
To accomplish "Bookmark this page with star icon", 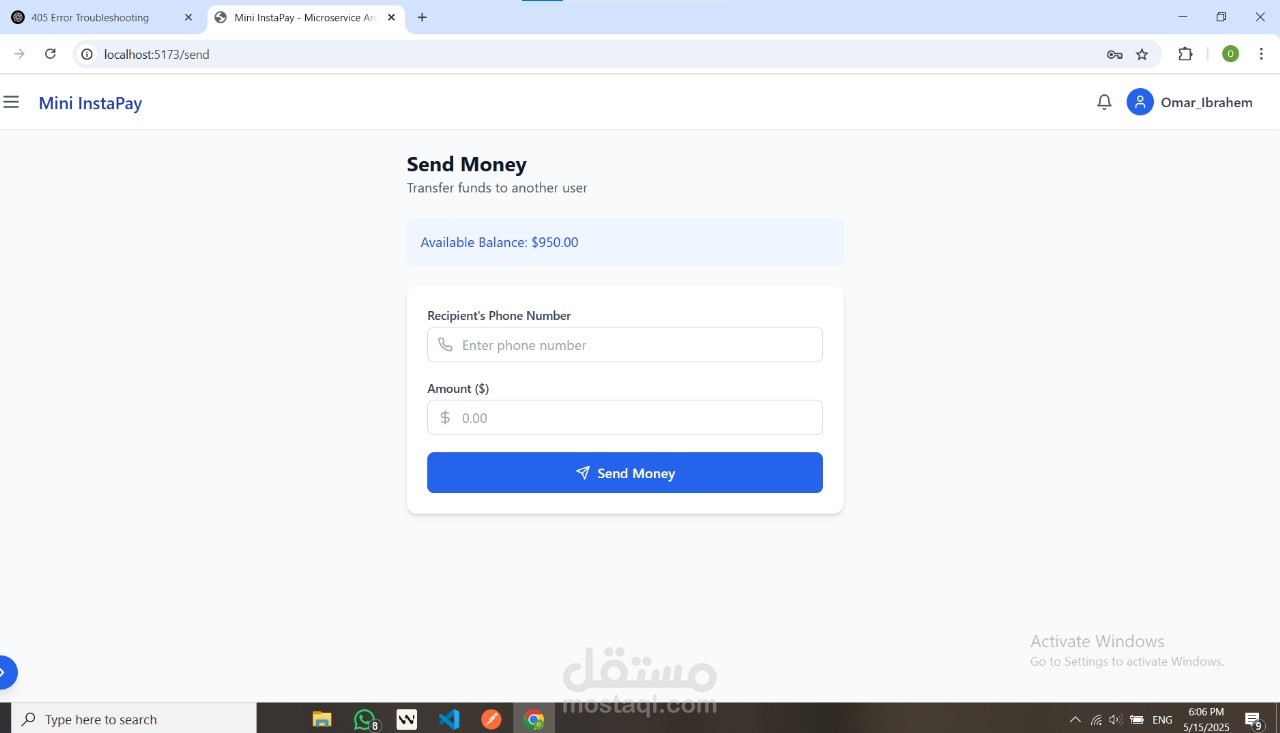I will (x=1142, y=54).
